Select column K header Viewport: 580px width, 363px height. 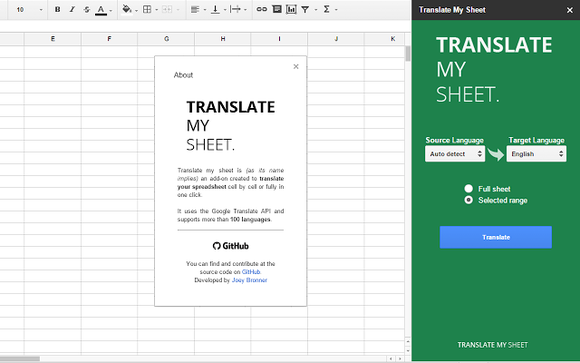coord(392,39)
